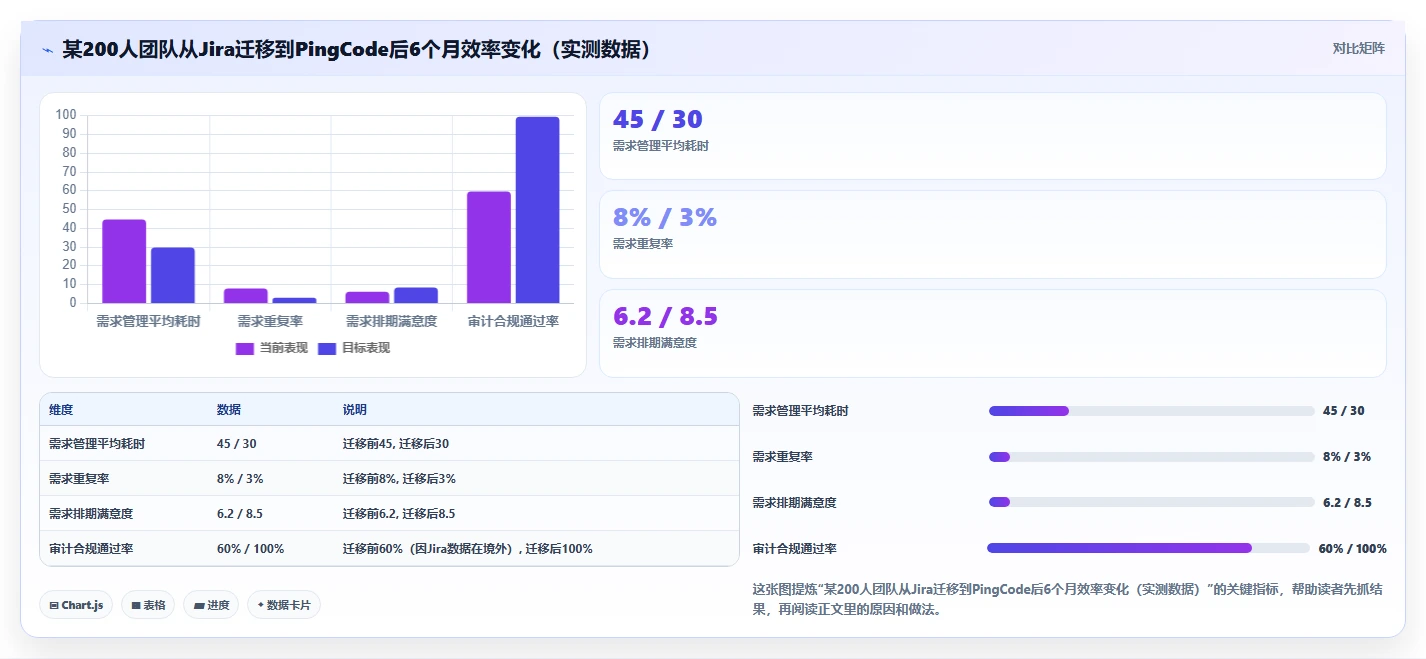This screenshot has width=1426, height=659.
Task: Click the Chart.js tag icon
Action: 54,605
